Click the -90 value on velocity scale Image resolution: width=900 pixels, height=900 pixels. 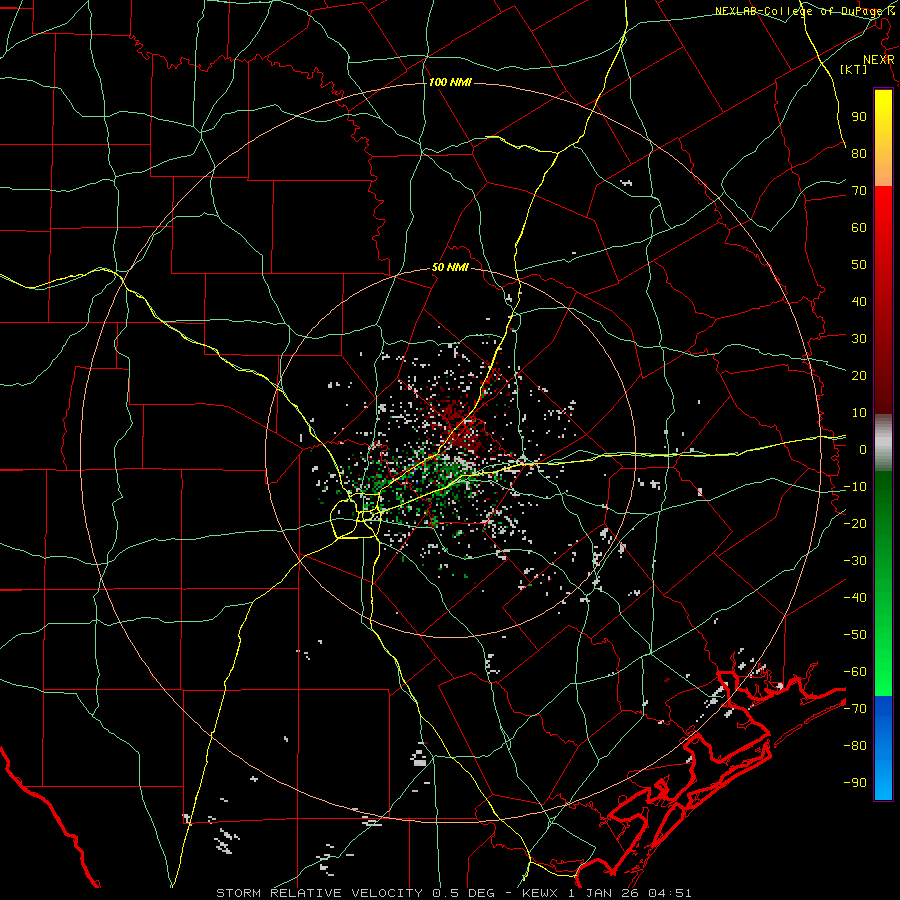[855, 783]
